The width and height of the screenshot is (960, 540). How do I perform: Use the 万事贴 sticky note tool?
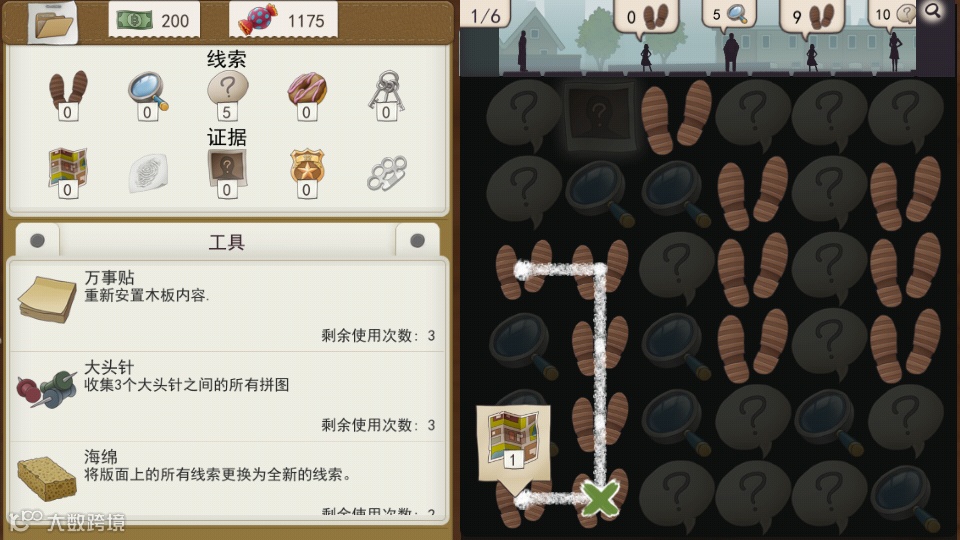click(227, 306)
